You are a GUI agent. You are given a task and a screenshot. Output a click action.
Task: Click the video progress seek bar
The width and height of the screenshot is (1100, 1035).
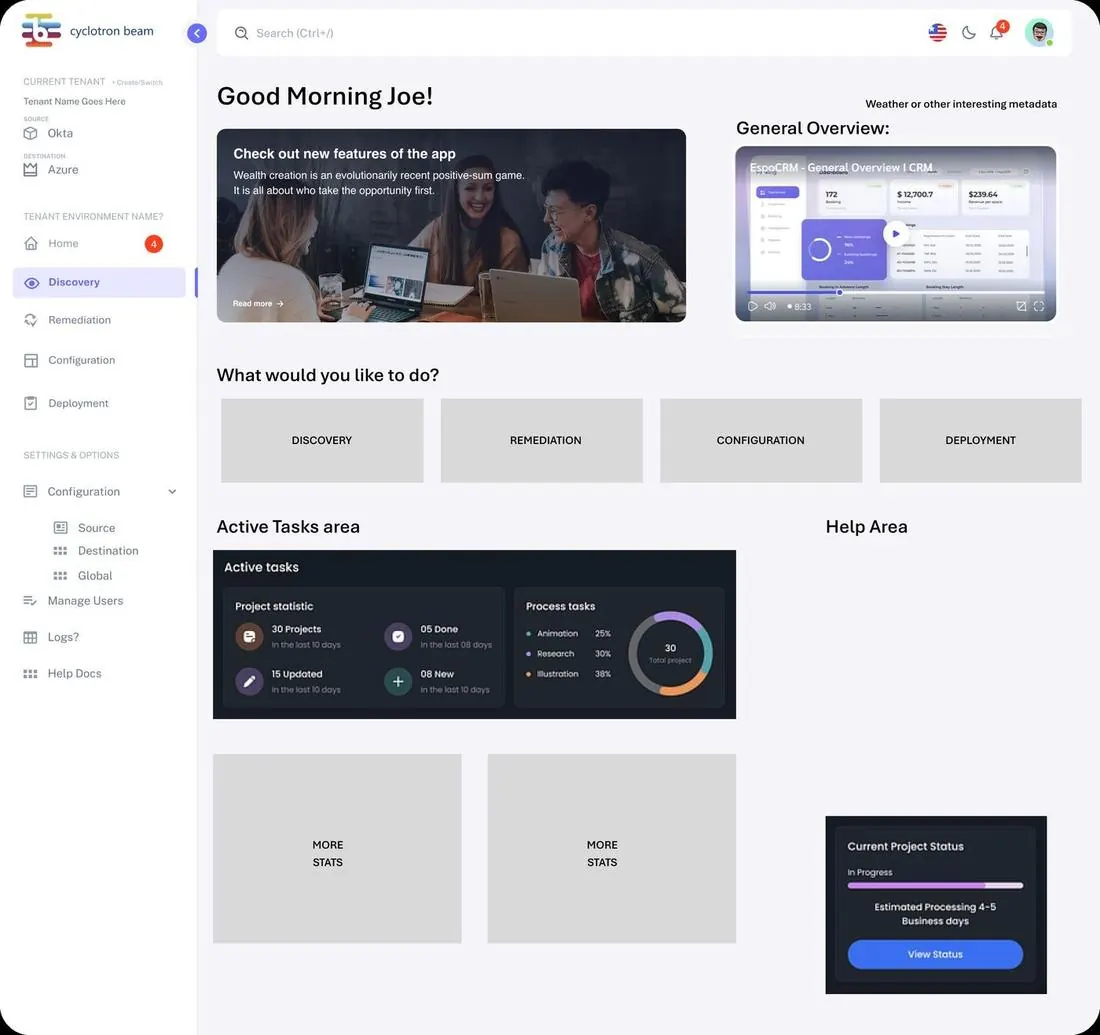click(895, 292)
